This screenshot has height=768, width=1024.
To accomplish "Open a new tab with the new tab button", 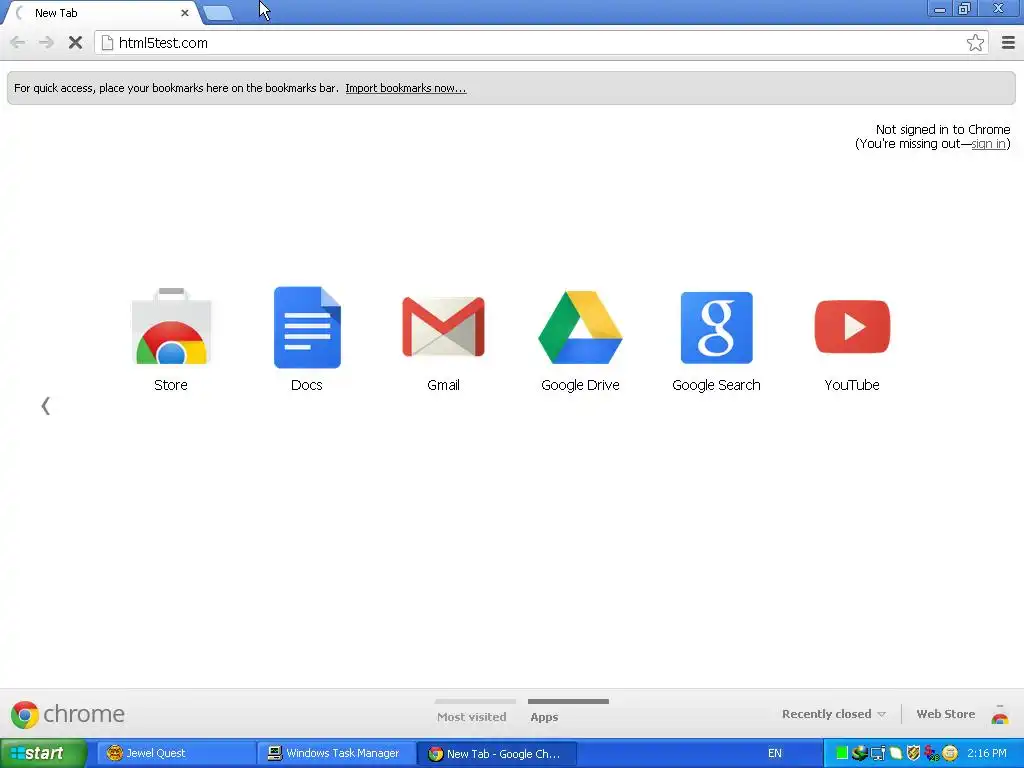I will pos(218,13).
